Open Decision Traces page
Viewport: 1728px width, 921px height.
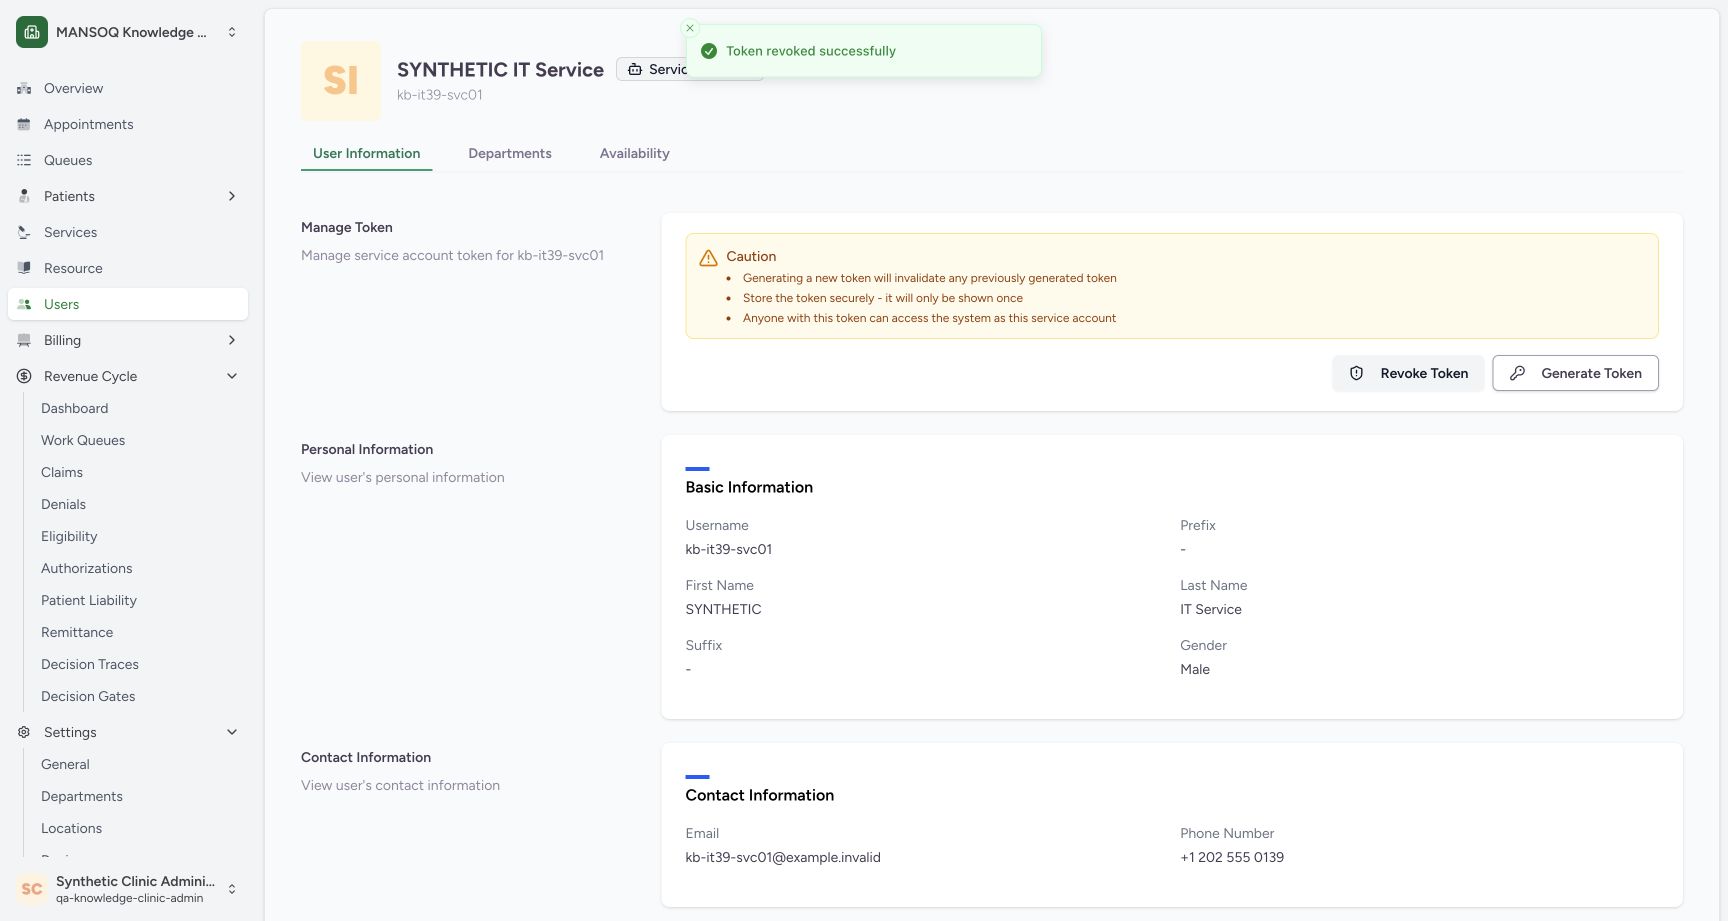[x=90, y=664]
